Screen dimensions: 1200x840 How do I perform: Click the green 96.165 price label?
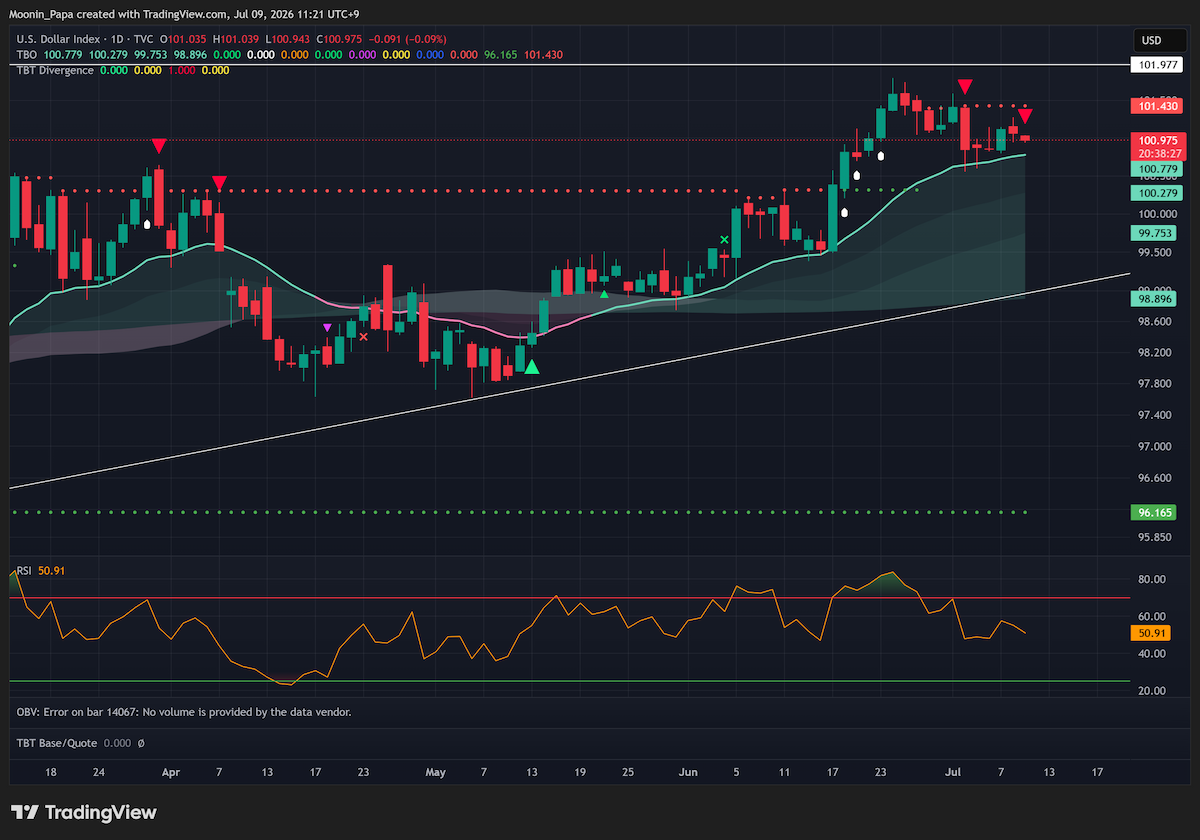(1157, 512)
